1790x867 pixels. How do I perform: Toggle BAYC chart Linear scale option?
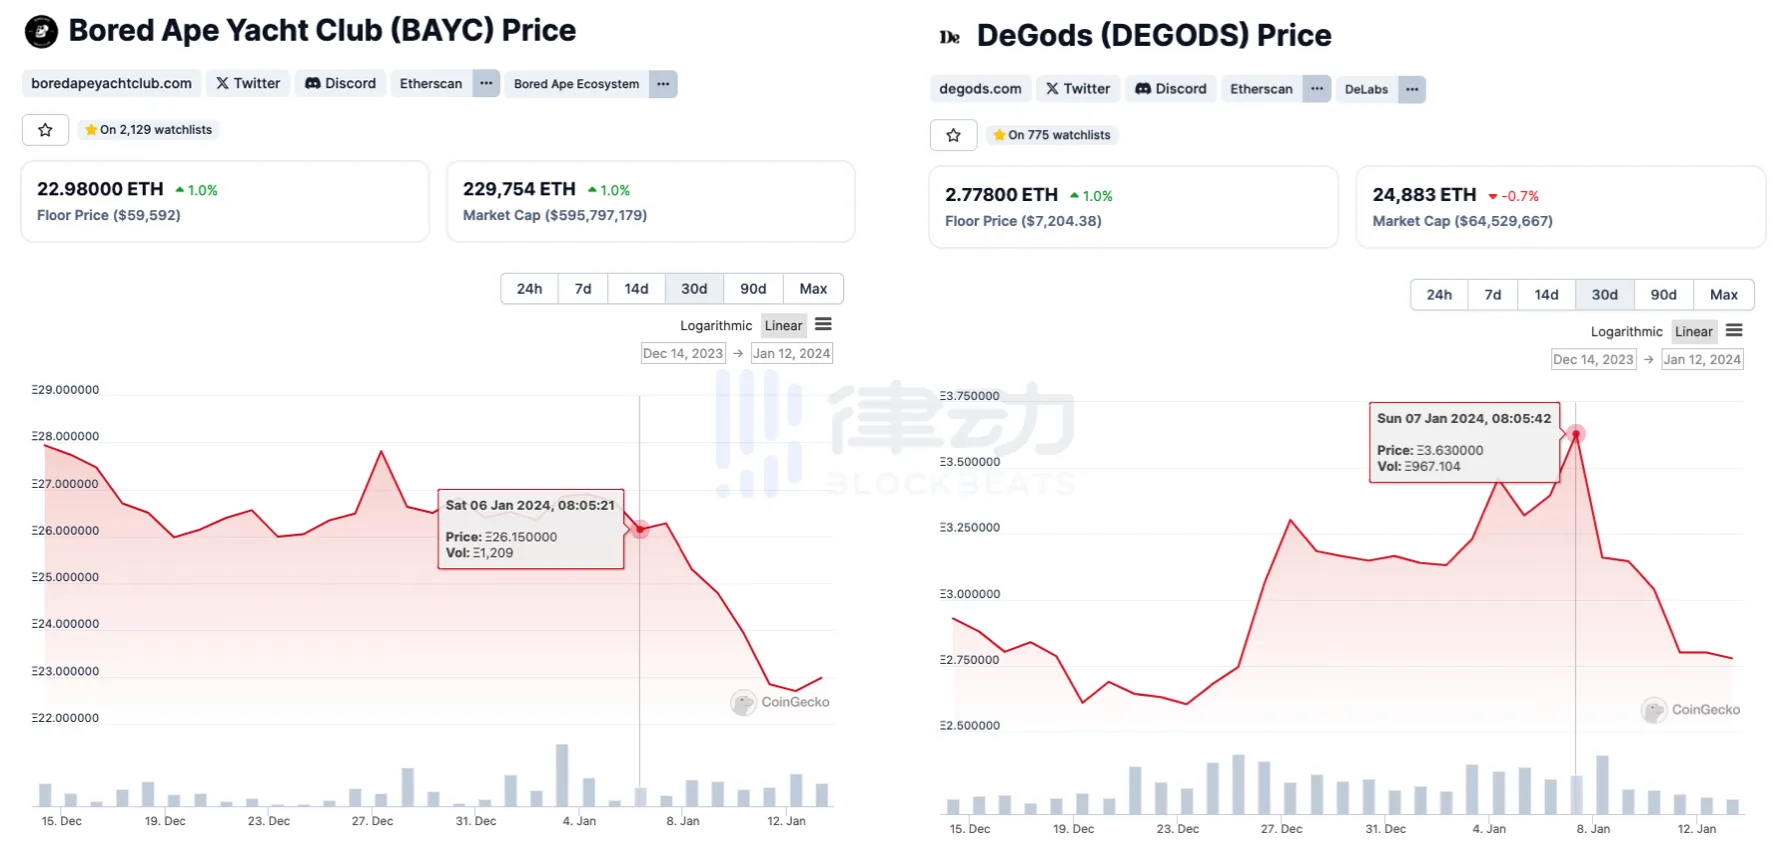[x=783, y=325]
